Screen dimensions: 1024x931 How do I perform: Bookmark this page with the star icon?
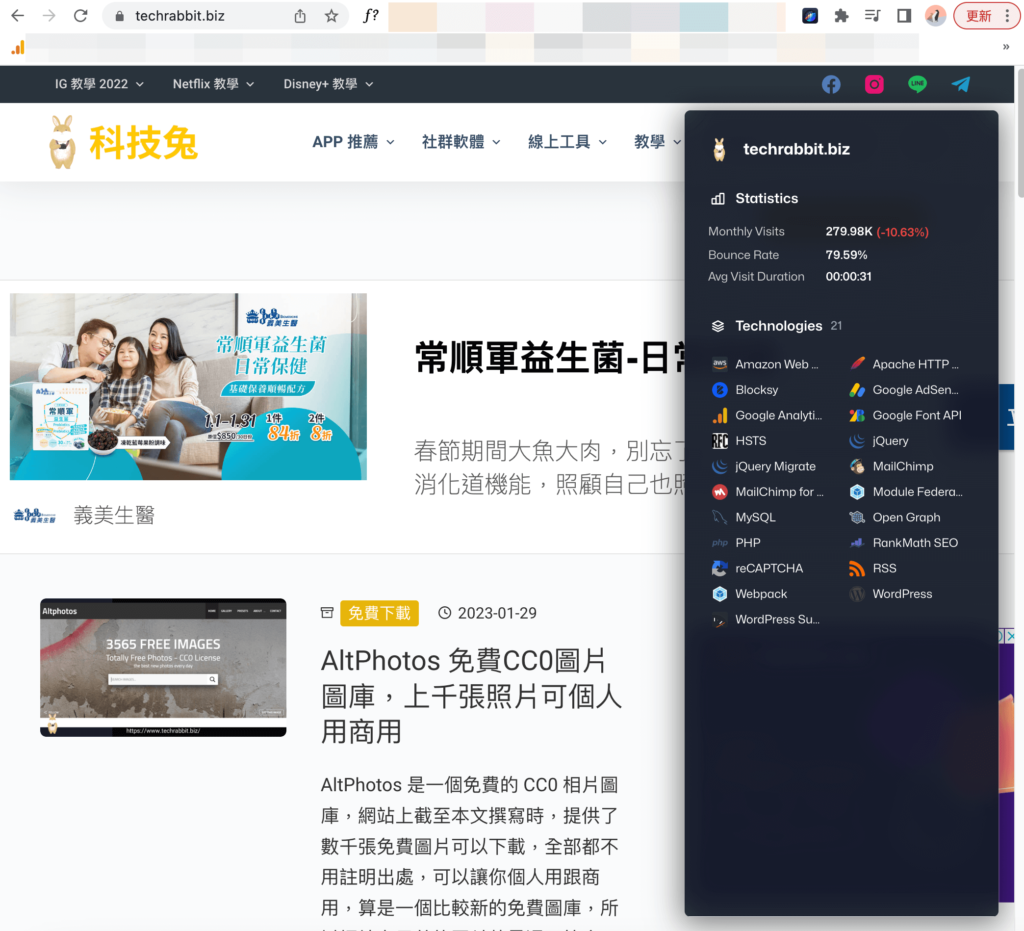332,16
